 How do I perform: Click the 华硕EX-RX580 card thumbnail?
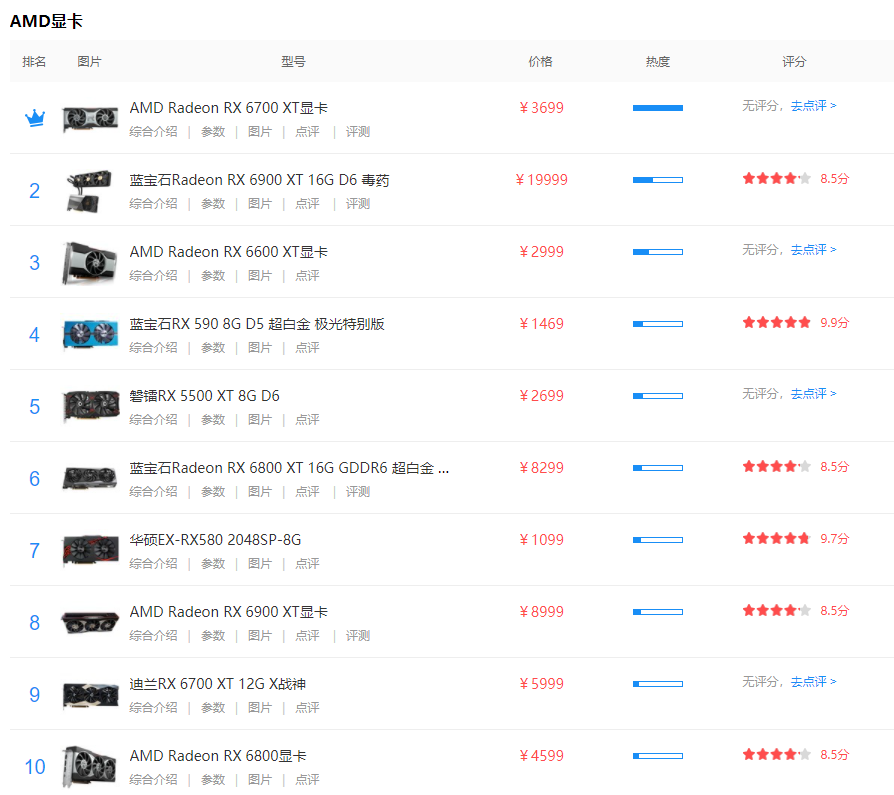point(90,550)
